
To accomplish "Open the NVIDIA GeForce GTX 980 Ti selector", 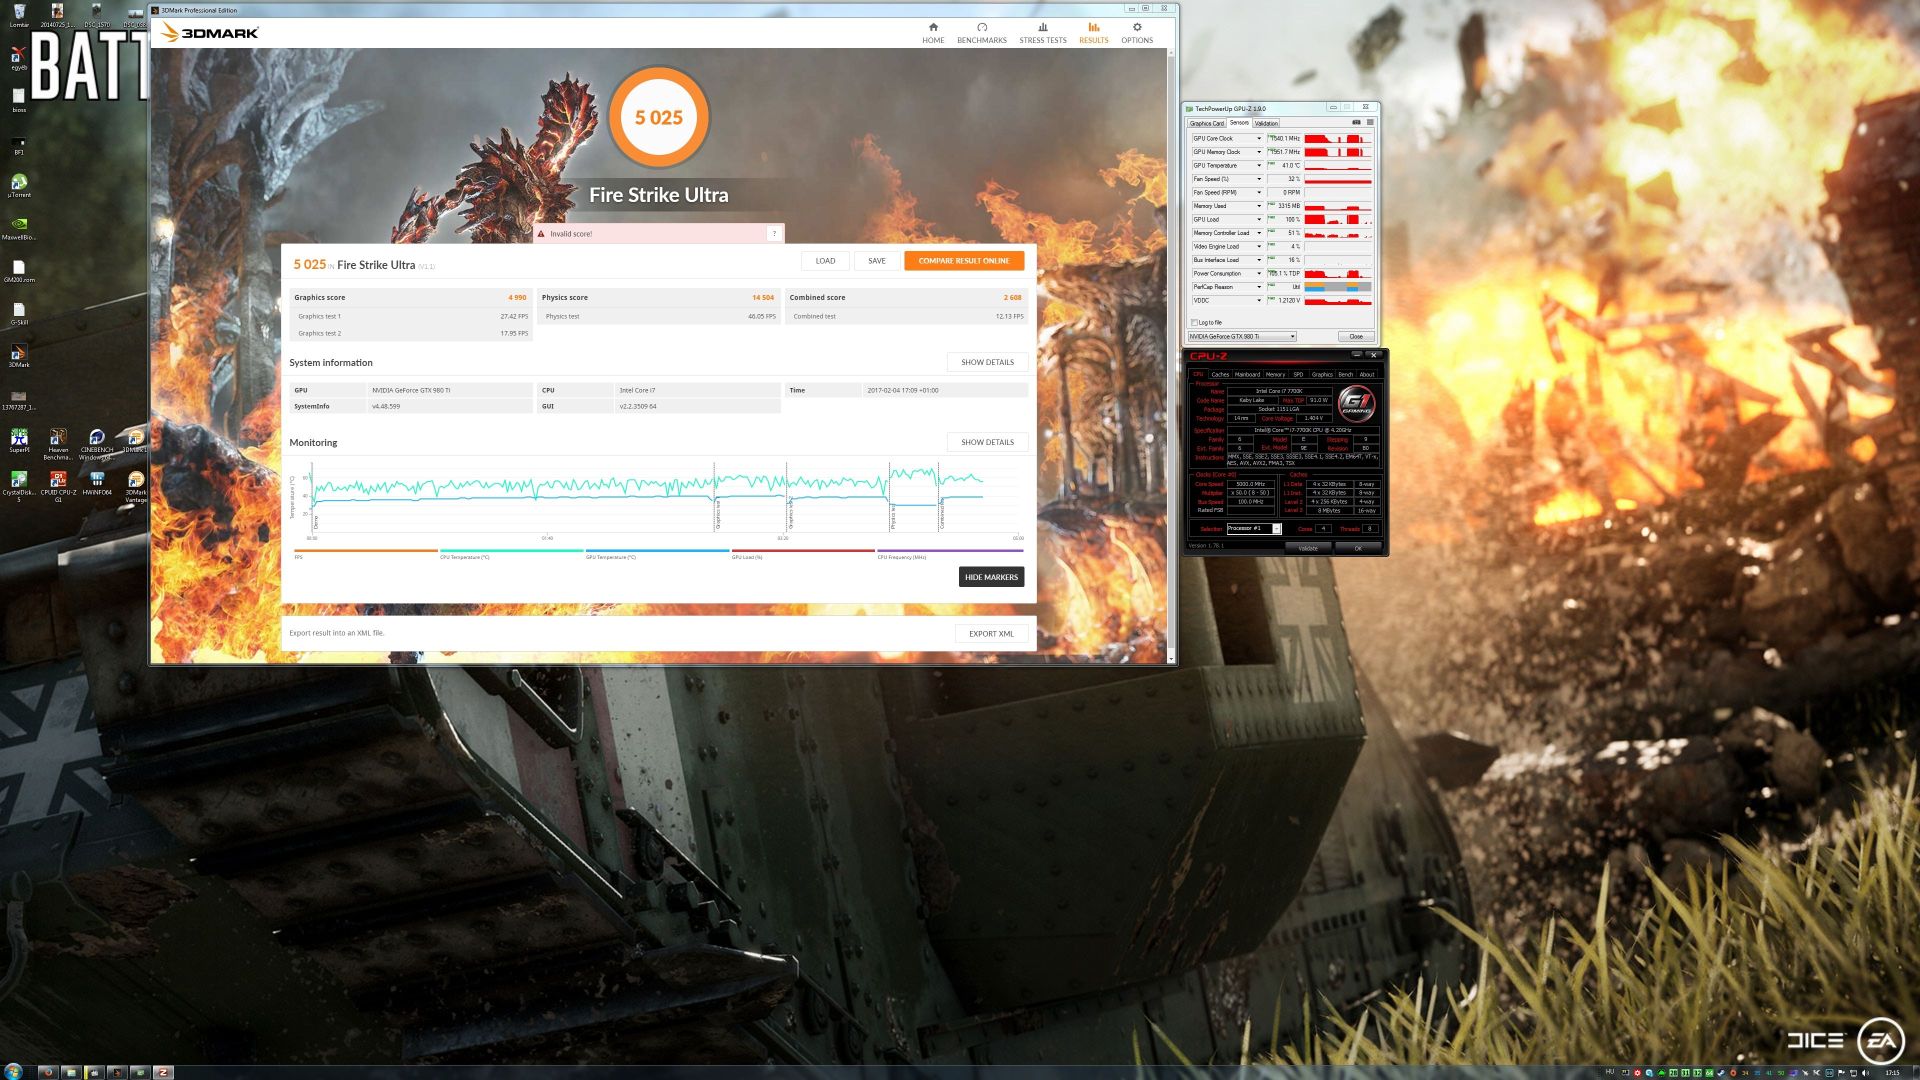I will click(x=1242, y=337).
